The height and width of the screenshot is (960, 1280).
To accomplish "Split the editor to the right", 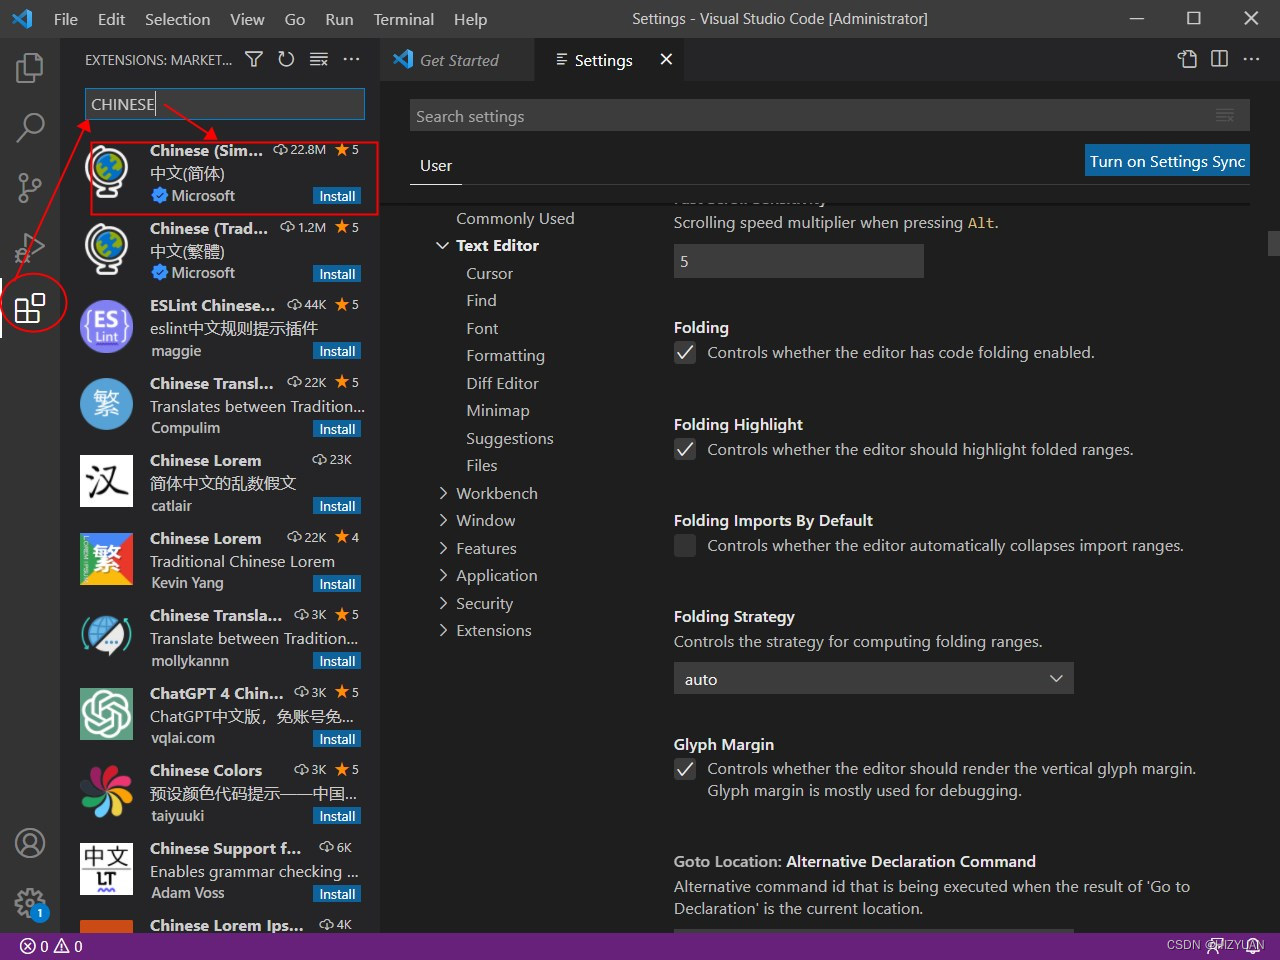I will 1219,59.
